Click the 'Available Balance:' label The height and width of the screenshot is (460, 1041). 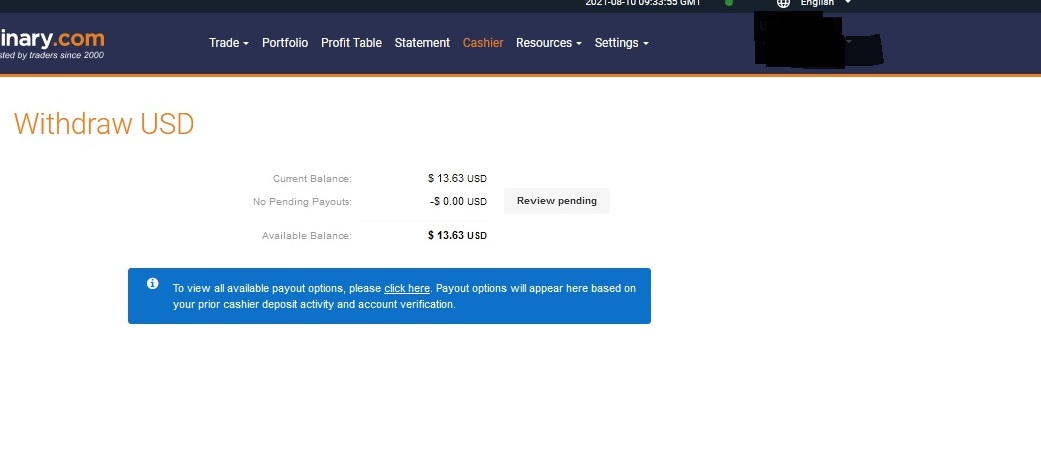coord(307,235)
